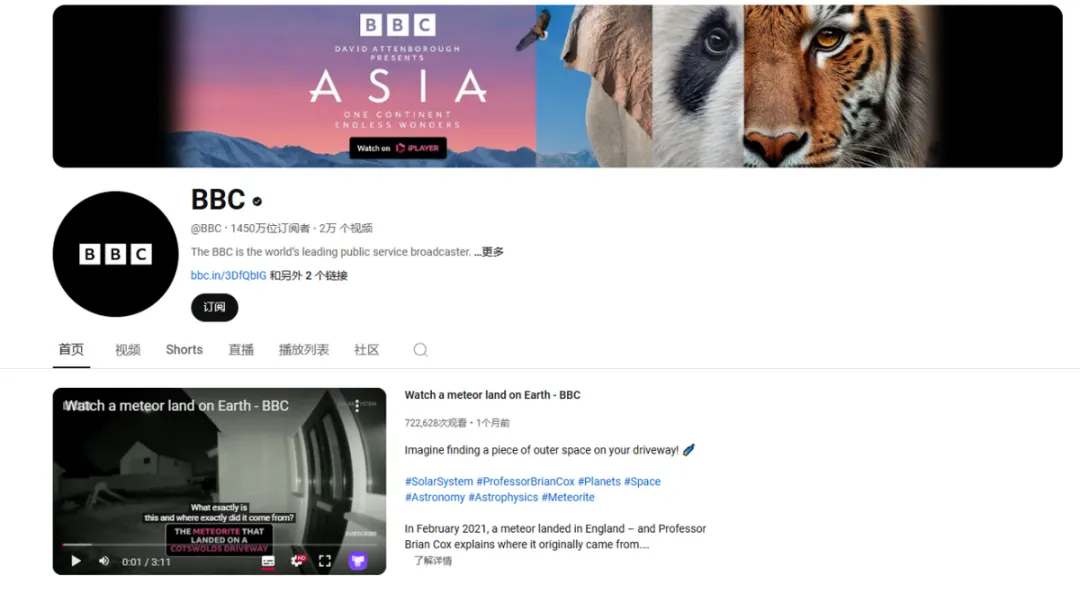
Task: Open the three-dot menu on the video
Action: (357, 406)
